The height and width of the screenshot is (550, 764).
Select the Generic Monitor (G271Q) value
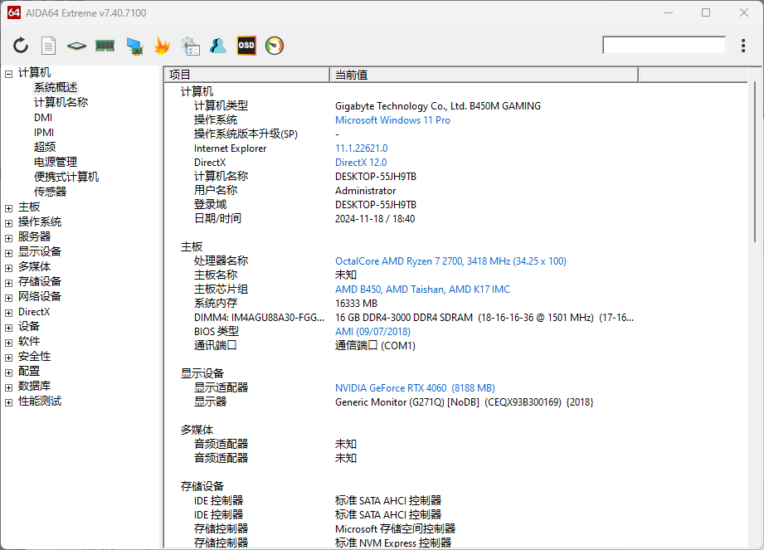[x=464, y=402]
